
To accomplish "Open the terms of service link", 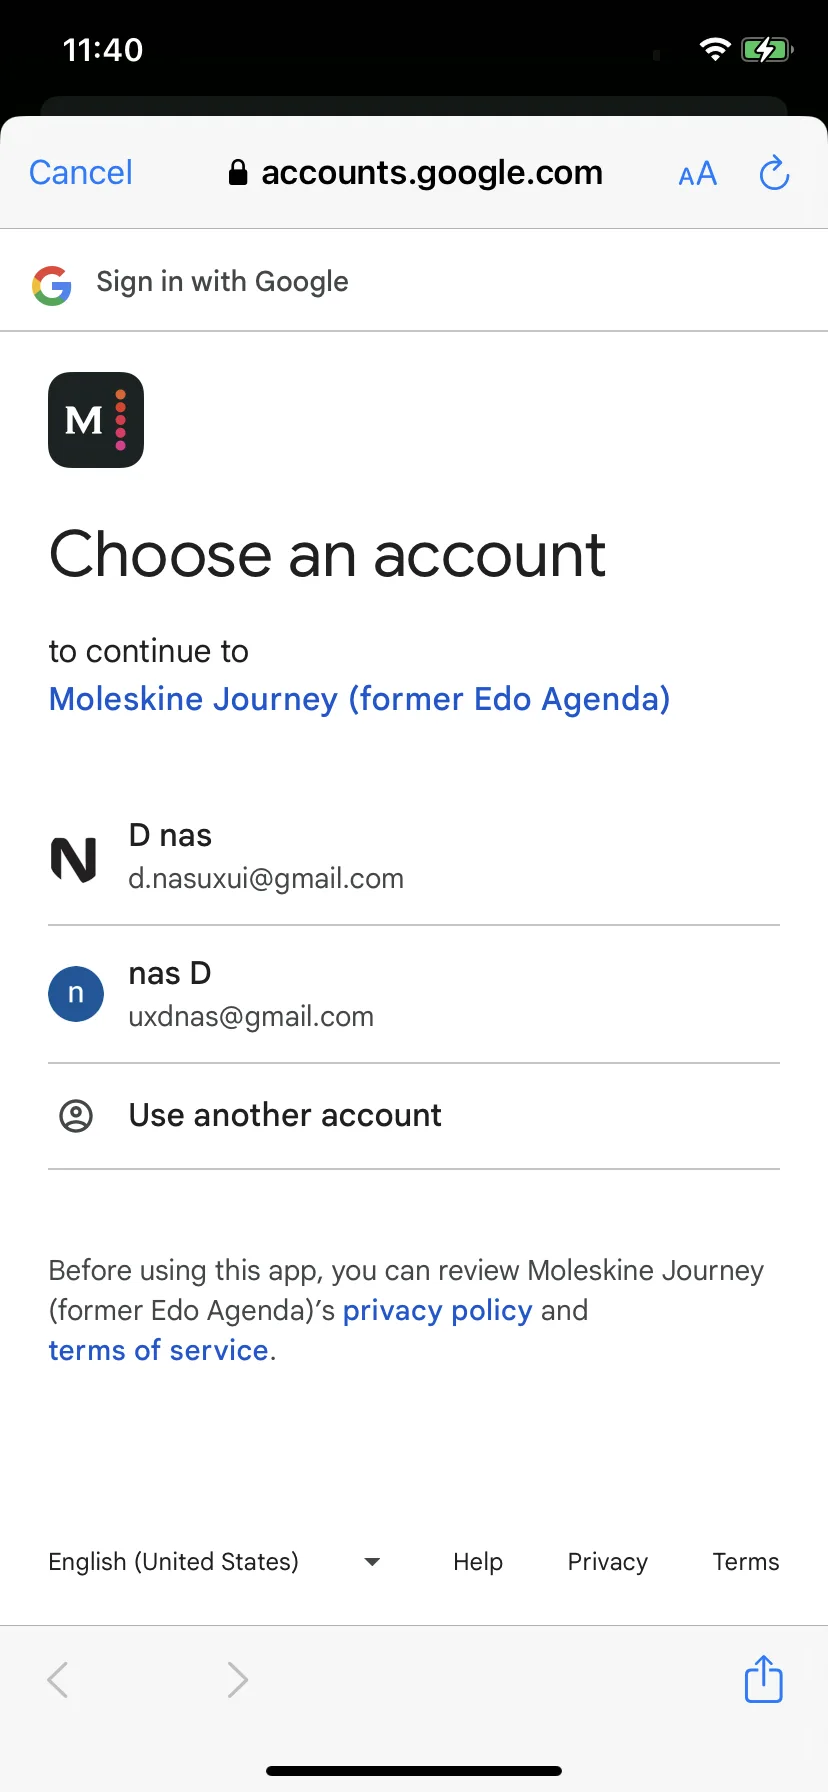I will point(159,1350).
